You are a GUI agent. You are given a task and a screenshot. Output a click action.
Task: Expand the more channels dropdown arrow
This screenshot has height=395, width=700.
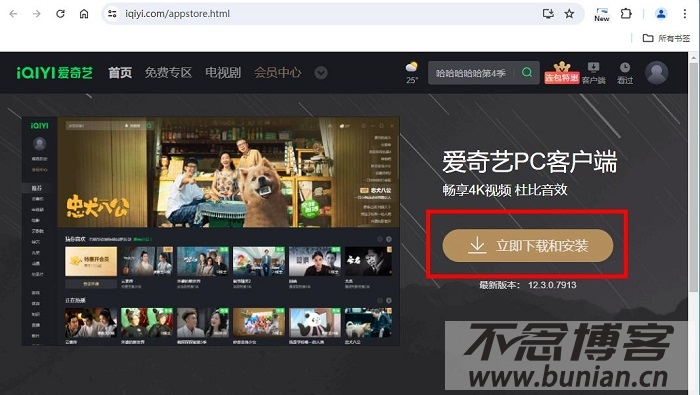click(321, 73)
